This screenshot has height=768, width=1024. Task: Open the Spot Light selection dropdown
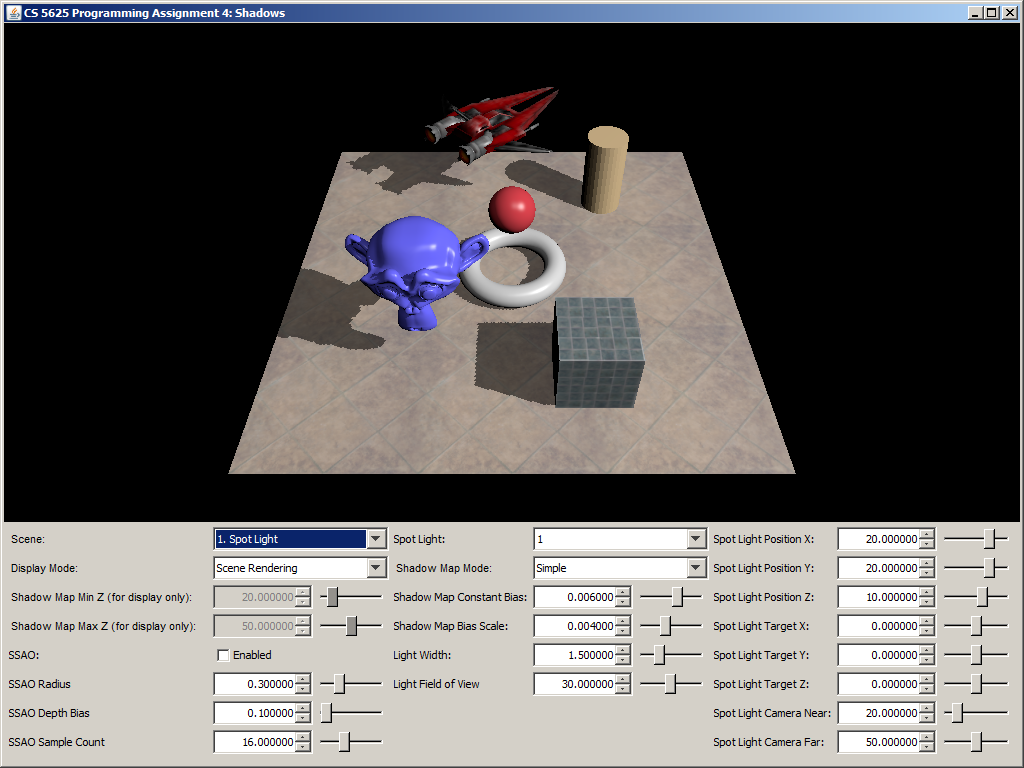(696, 539)
